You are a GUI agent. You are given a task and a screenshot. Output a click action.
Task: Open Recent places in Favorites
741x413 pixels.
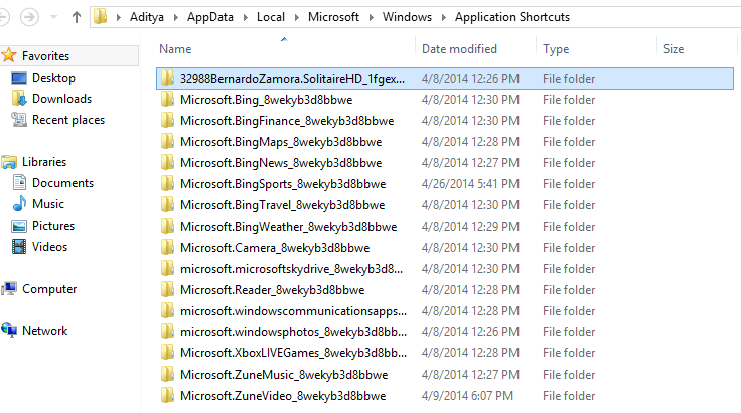coord(69,120)
